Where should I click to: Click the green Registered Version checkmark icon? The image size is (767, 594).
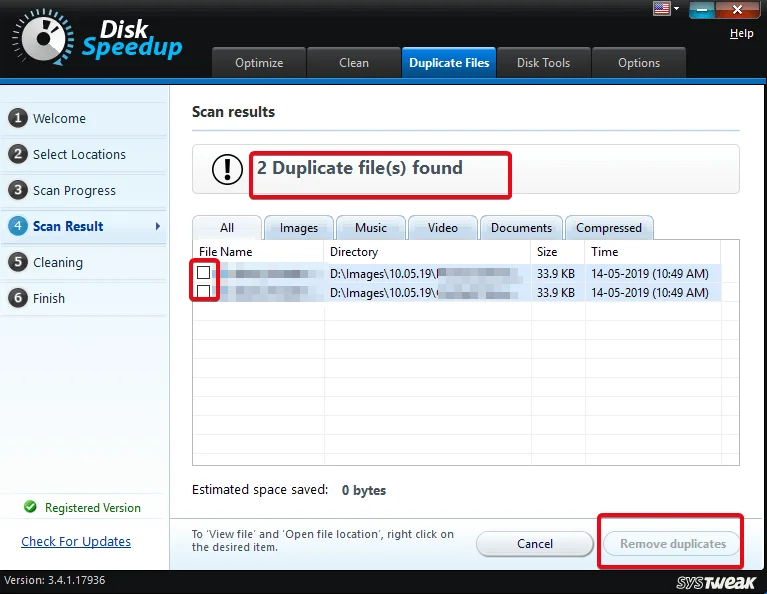(30, 507)
